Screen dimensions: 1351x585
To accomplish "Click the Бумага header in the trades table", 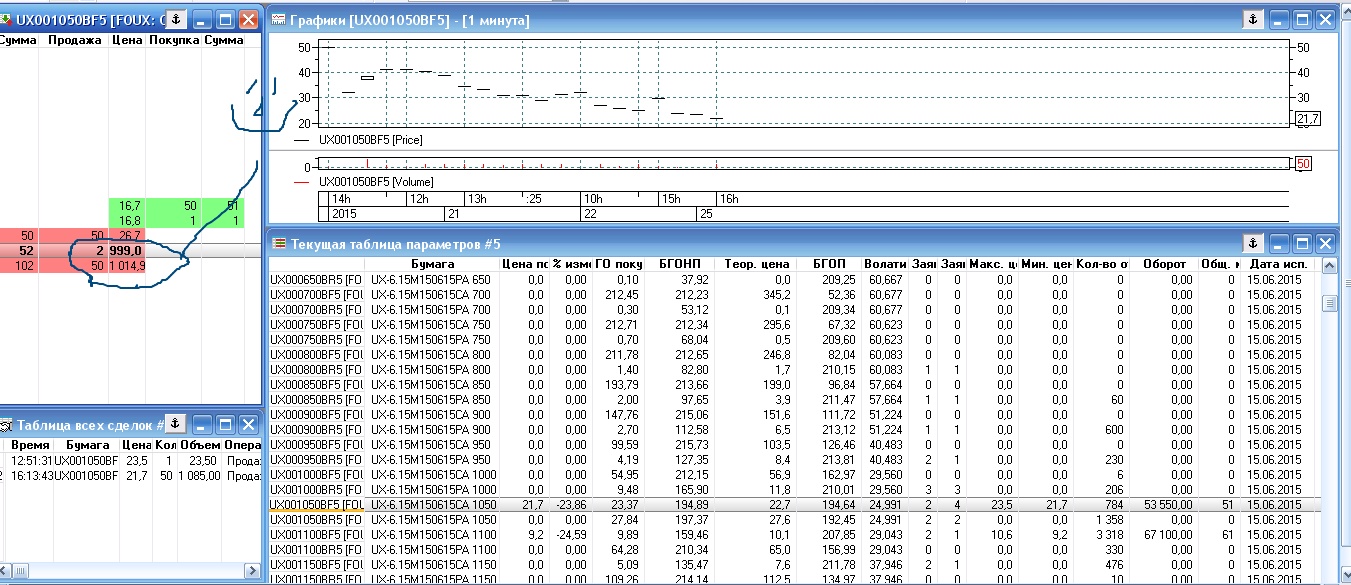I will tap(86, 444).
